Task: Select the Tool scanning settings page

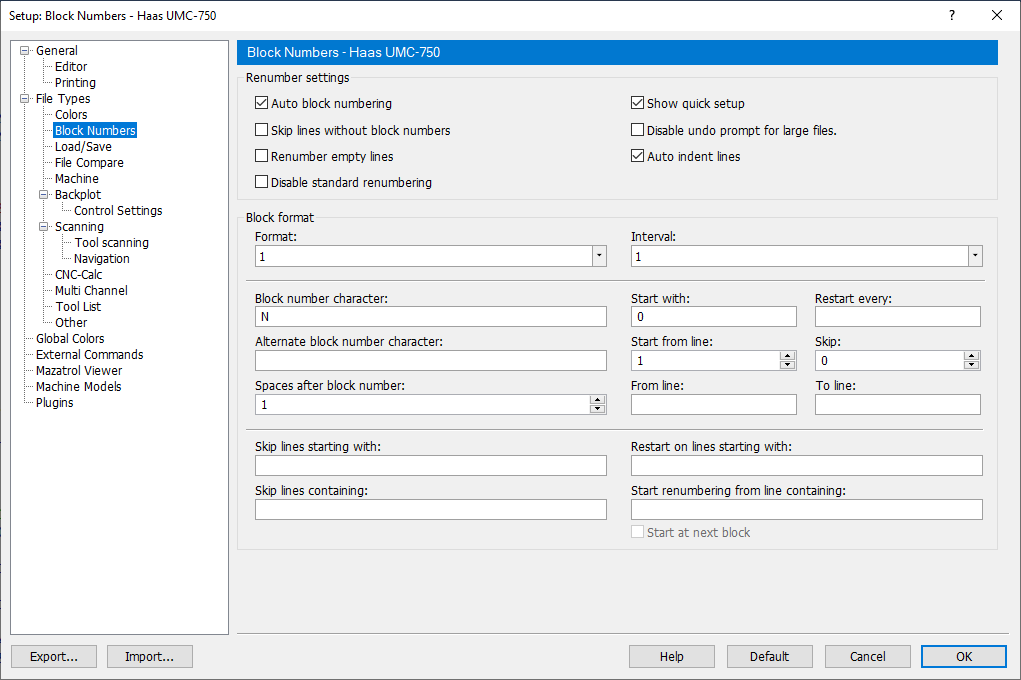Action: click(x=110, y=242)
